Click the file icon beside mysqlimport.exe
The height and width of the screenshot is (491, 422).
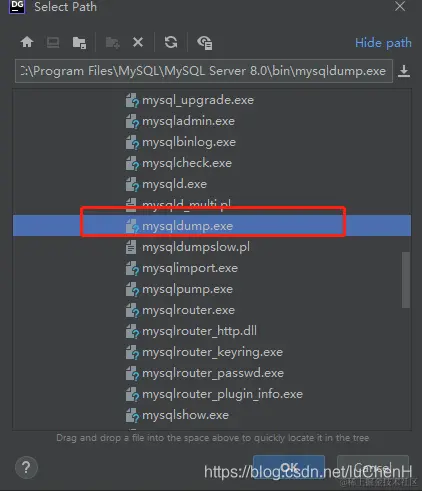pos(132,268)
